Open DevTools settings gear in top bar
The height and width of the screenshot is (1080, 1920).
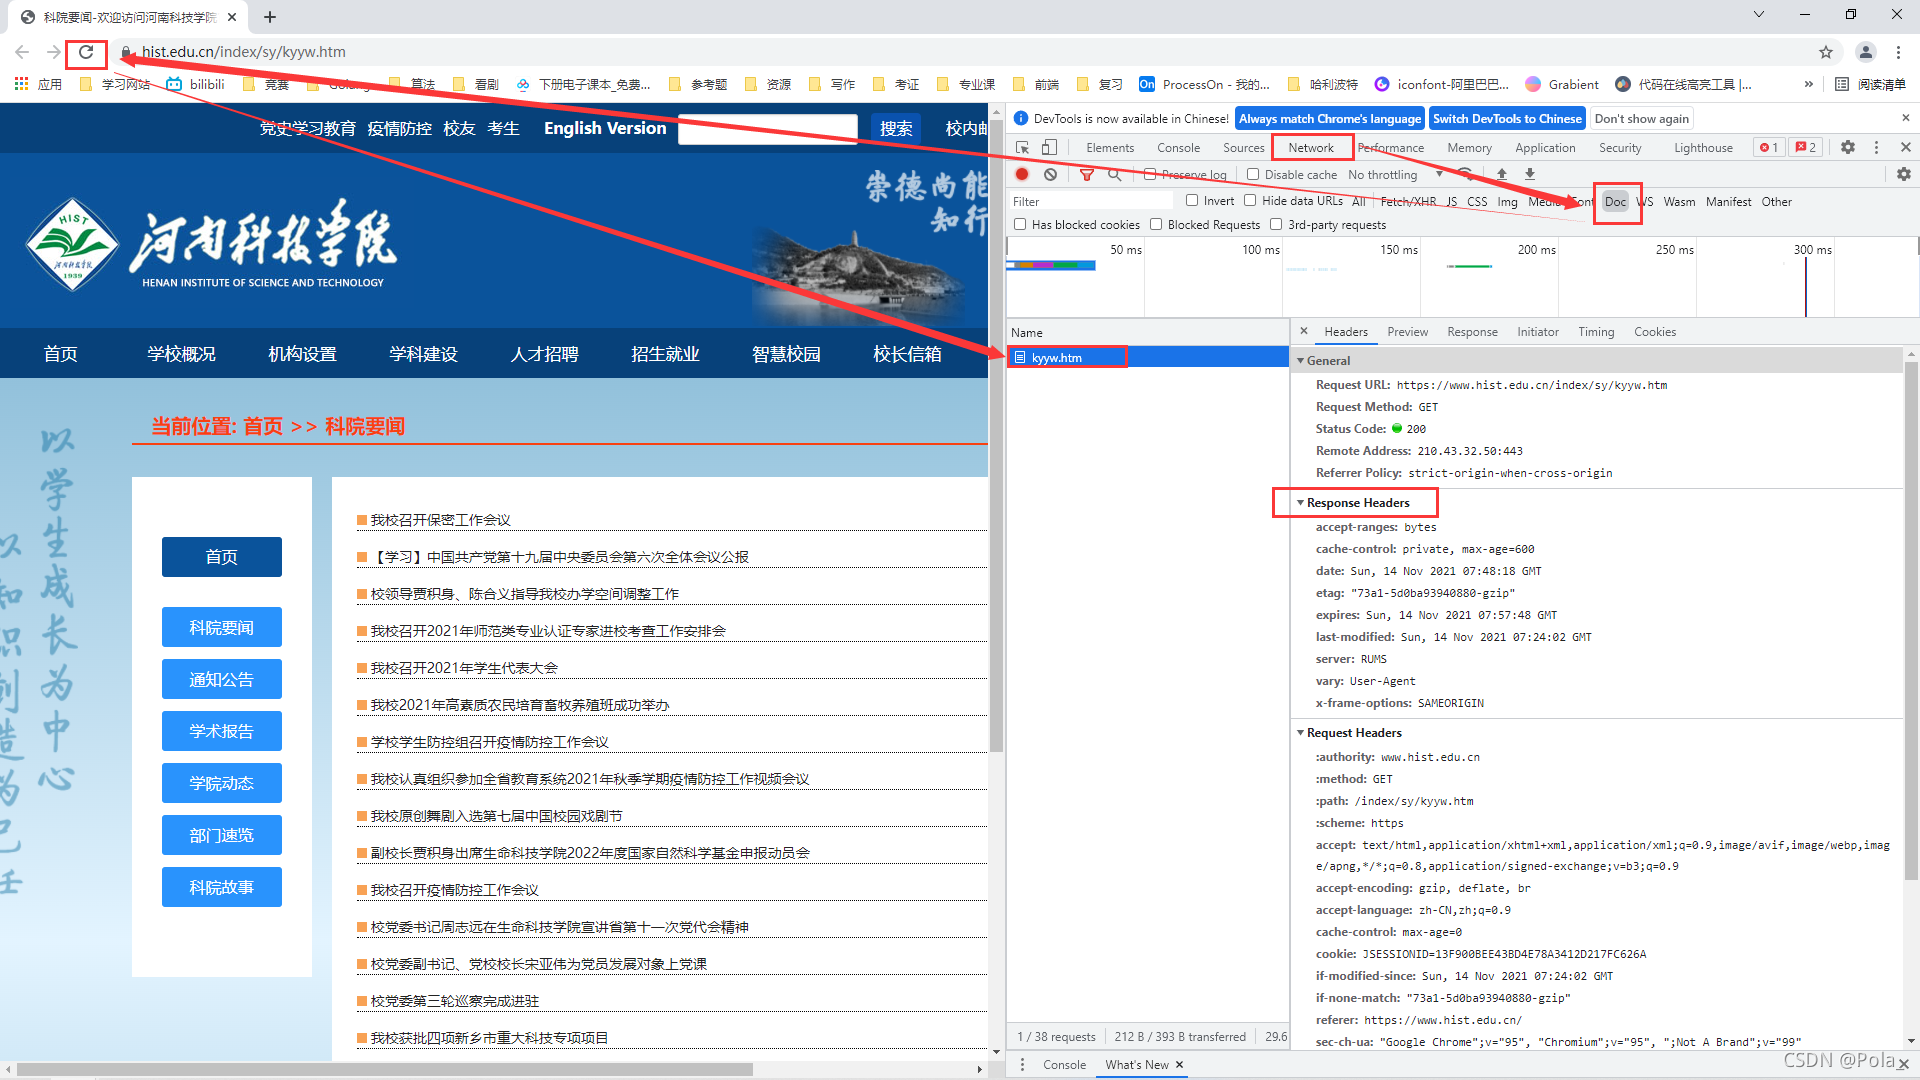click(1848, 147)
